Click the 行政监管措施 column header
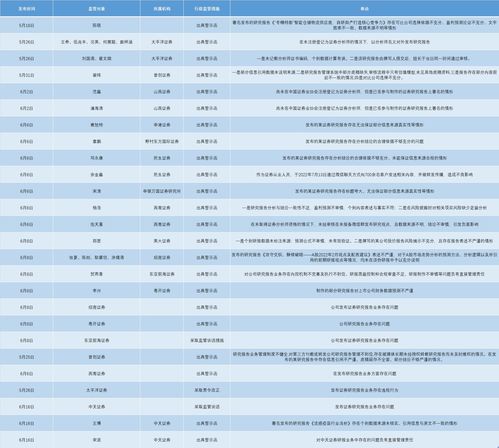Screen dimensions: 499x448 (x=207, y=9)
